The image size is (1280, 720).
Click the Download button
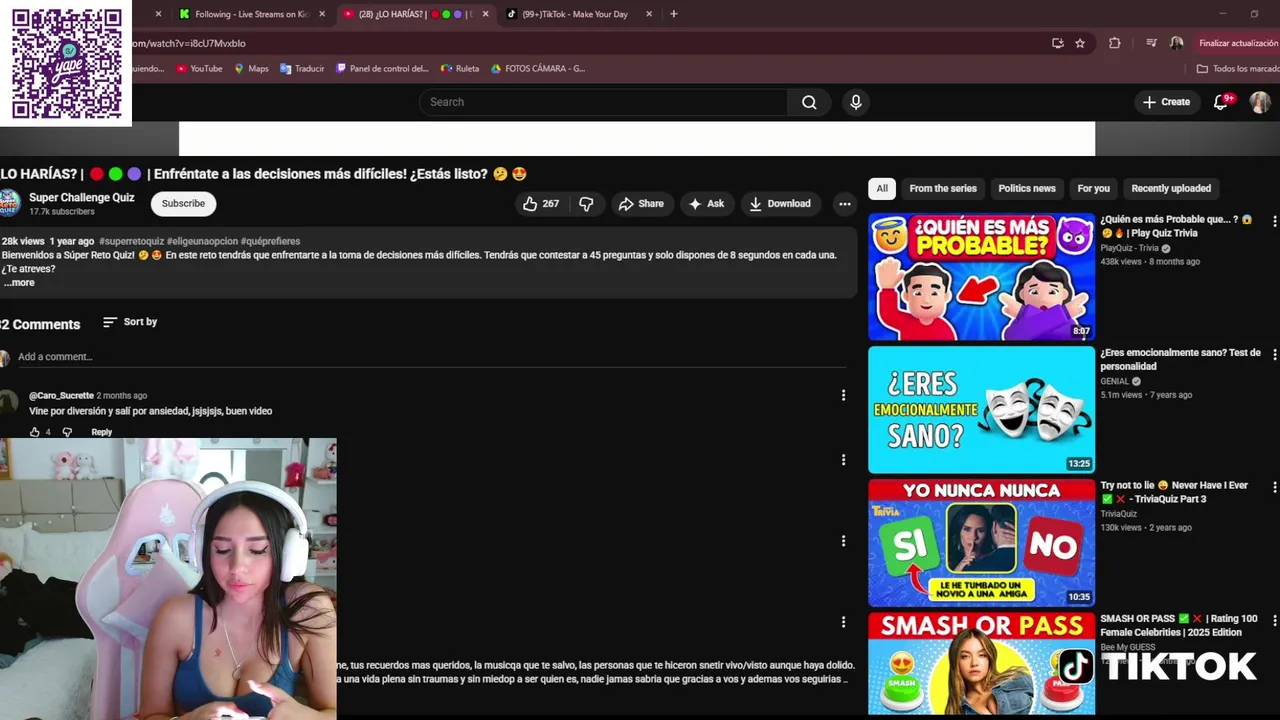[x=780, y=204]
